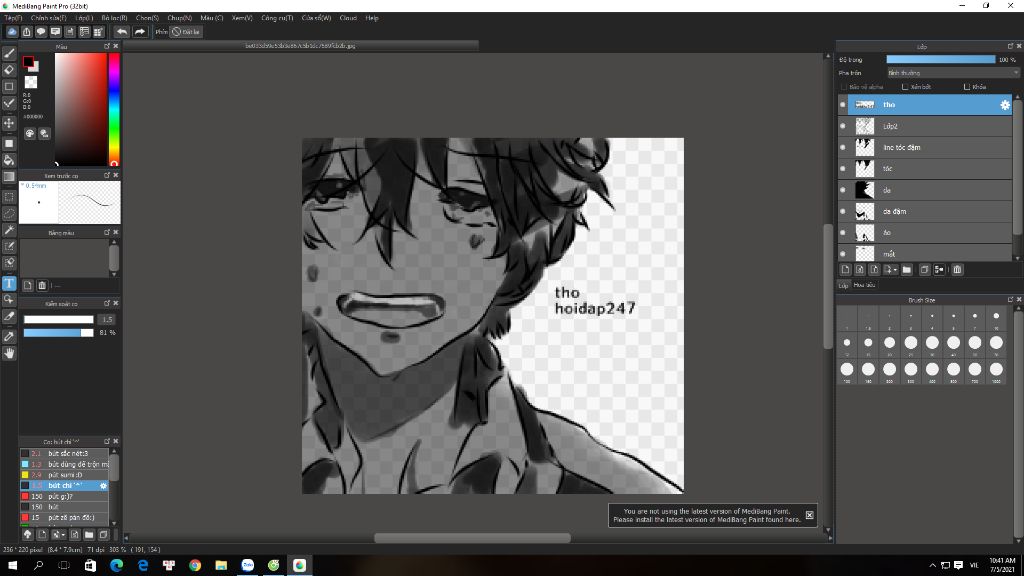Click the Đặt lại reset button

coord(186,31)
